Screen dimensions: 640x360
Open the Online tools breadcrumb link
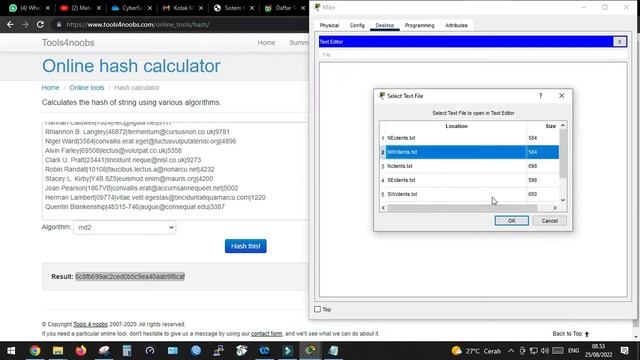(87, 88)
